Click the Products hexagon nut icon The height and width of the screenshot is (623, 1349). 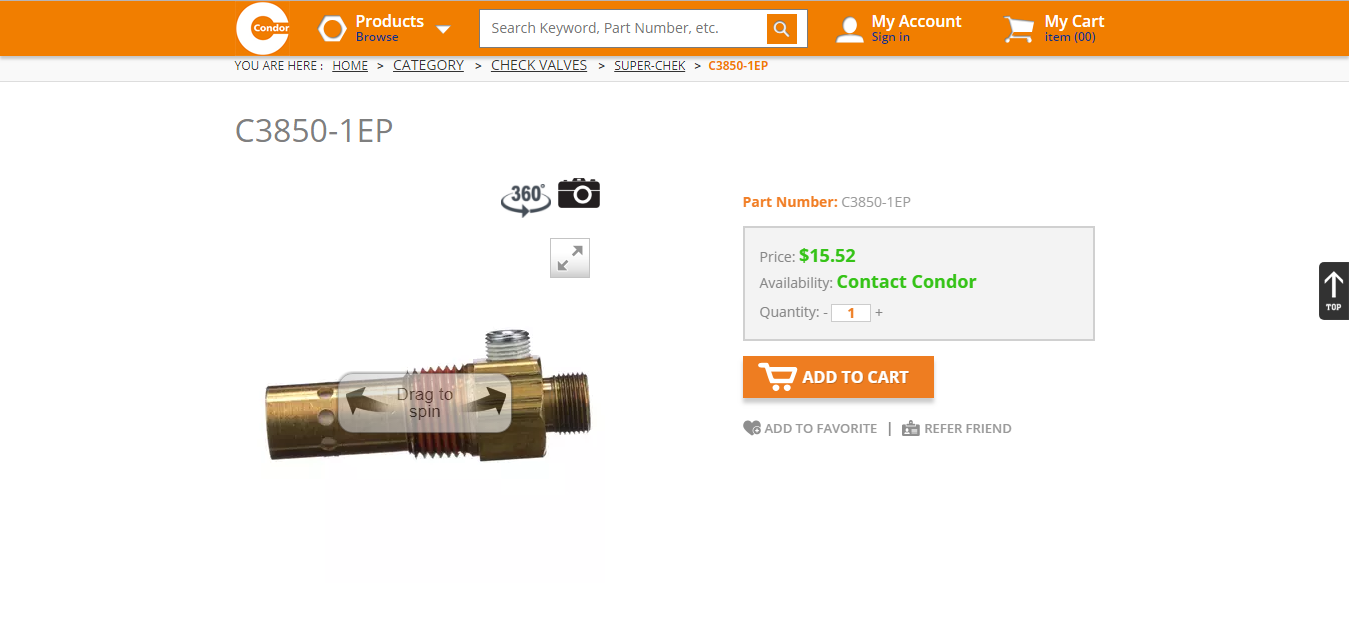tap(332, 29)
